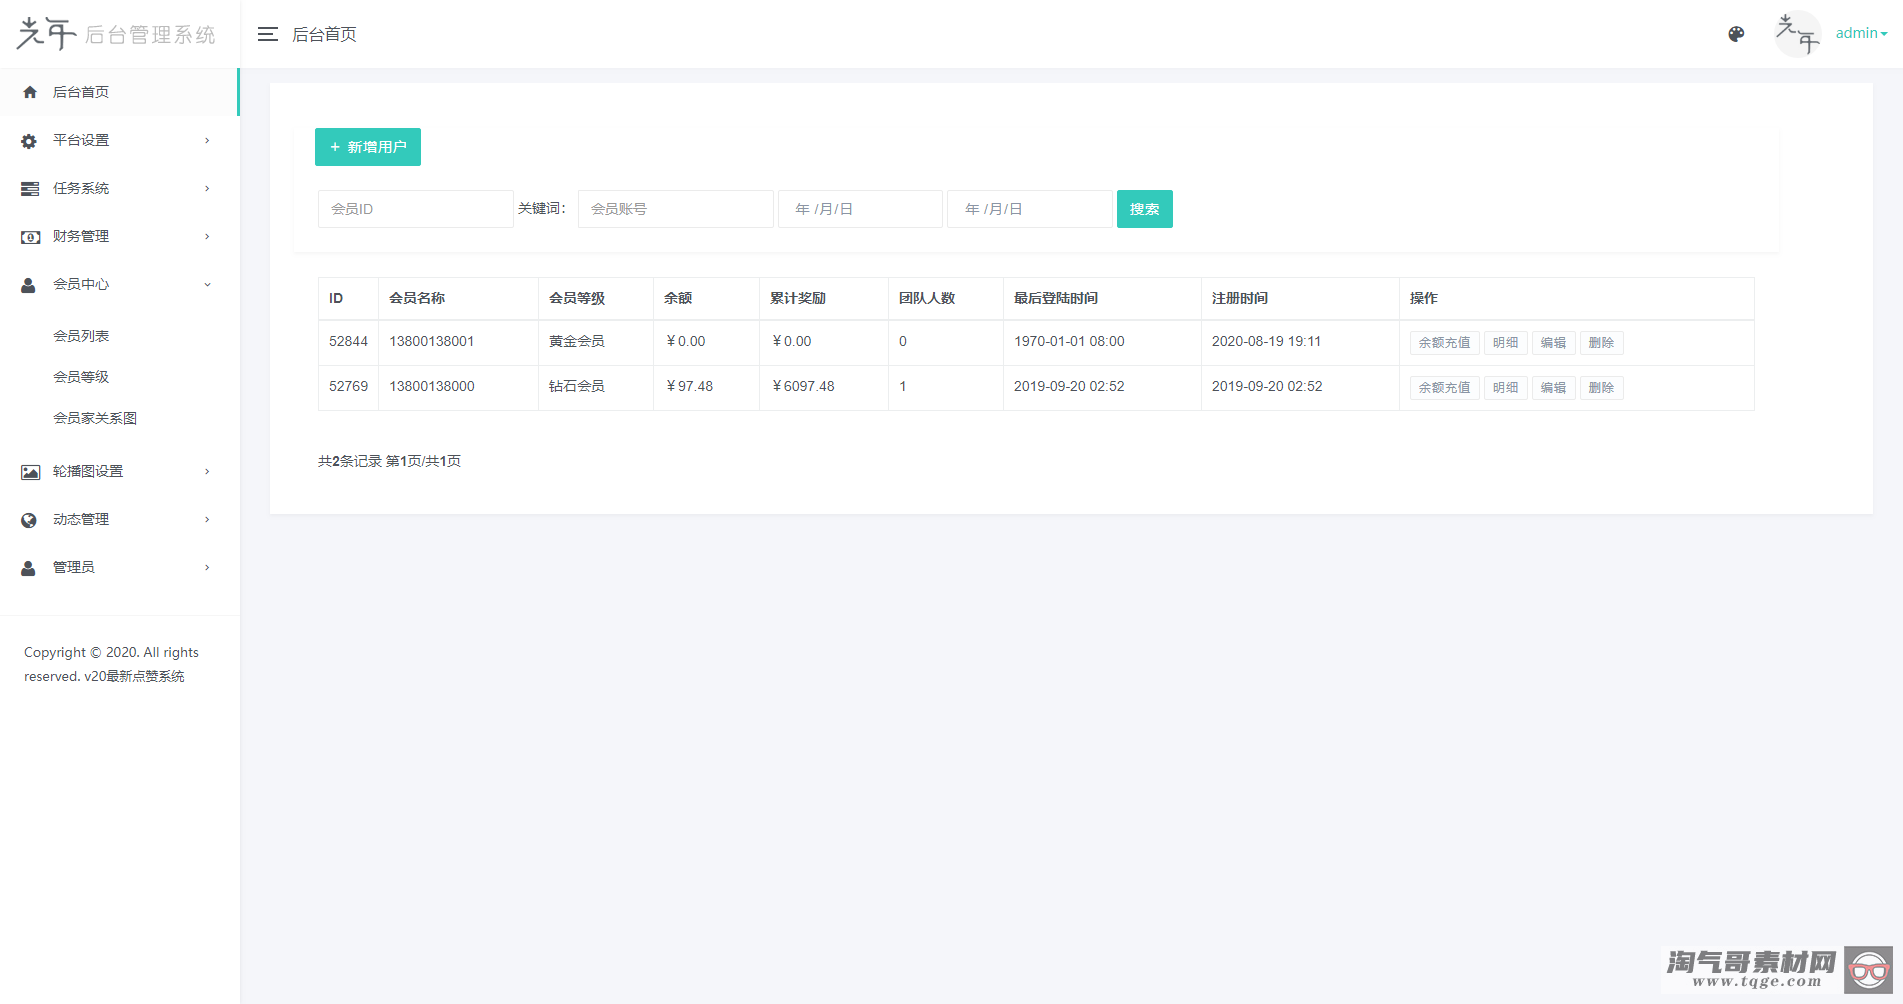Select 会员等级 submenu item

81,377
